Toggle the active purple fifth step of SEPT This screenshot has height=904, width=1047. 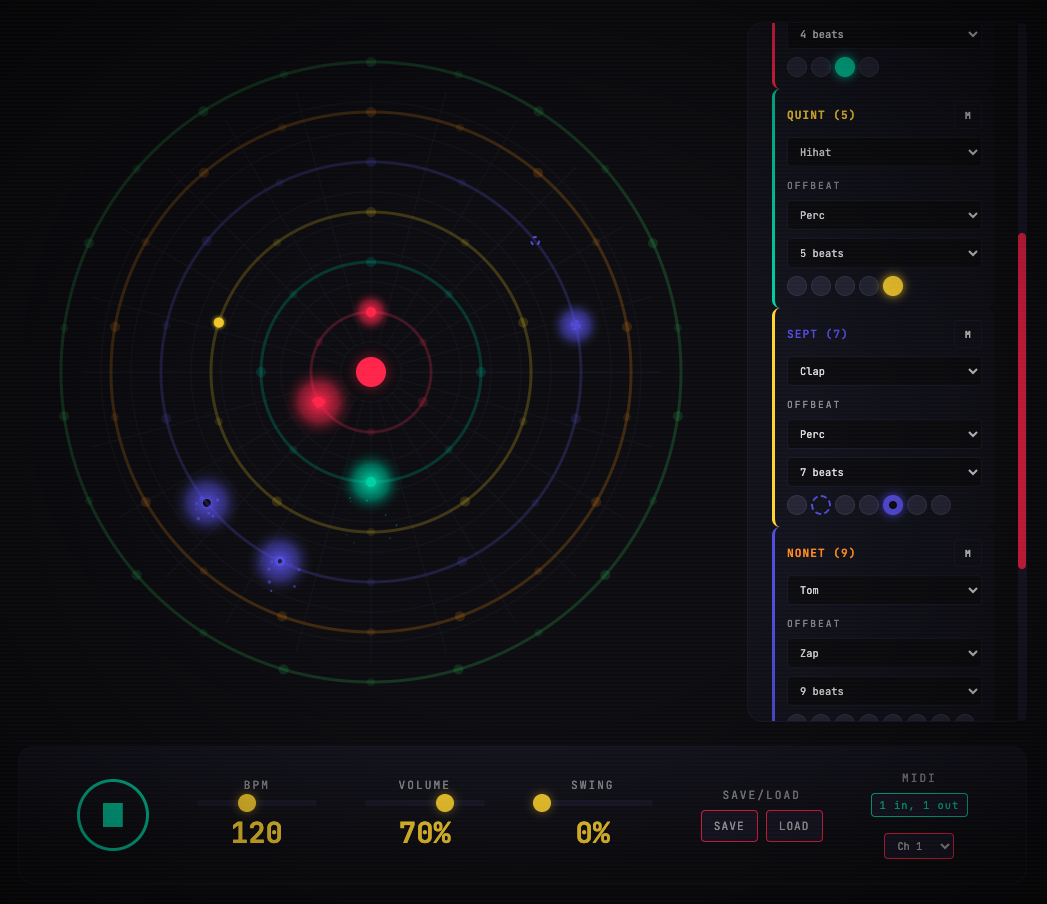click(x=893, y=505)
